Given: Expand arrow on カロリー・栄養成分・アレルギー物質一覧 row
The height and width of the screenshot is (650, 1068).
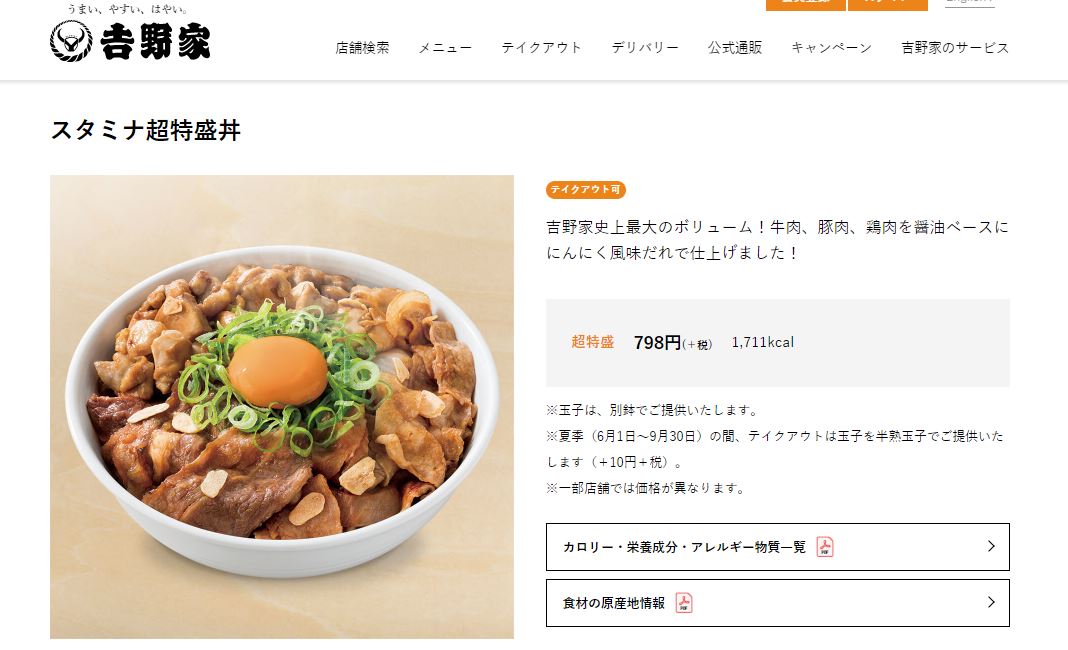Looking at the screenshot, I should pyautogui.click(x=991, y=546).
